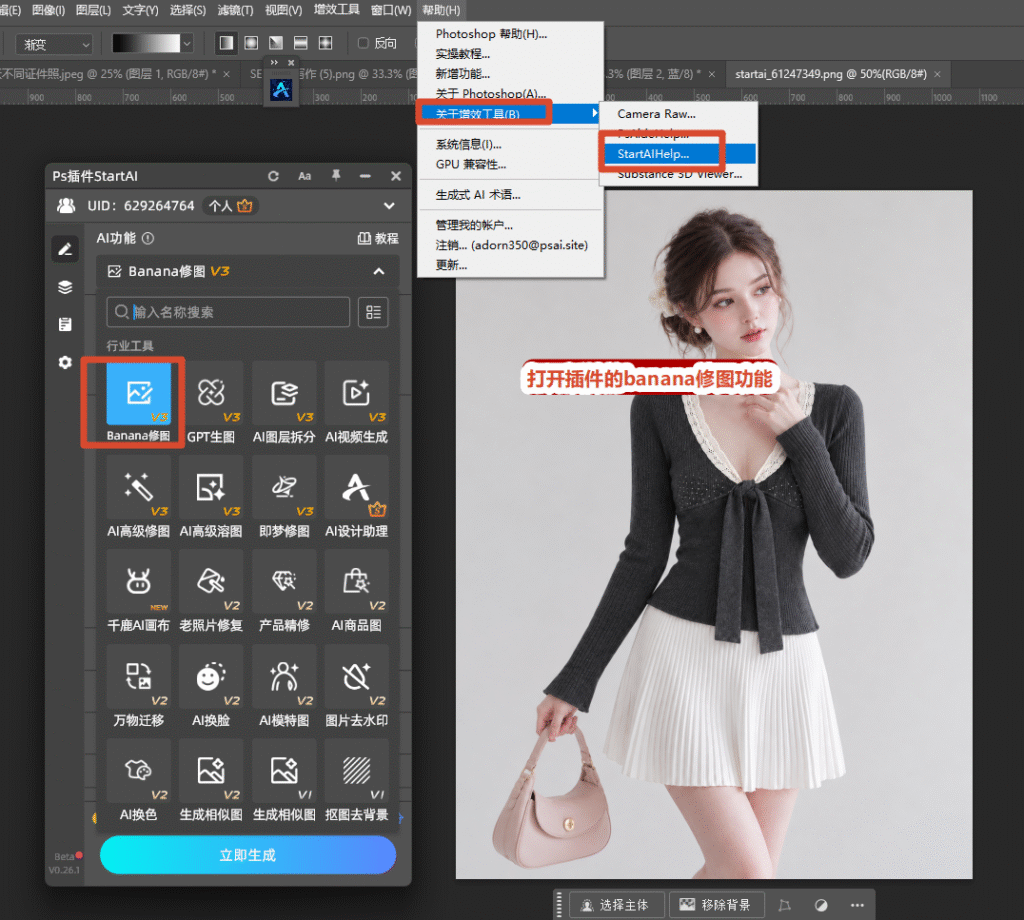Collapse the Banana修图 V3 section
The width and height of the screenshot is (1024, 920).
pyautogui.click(x=379, y=271)
